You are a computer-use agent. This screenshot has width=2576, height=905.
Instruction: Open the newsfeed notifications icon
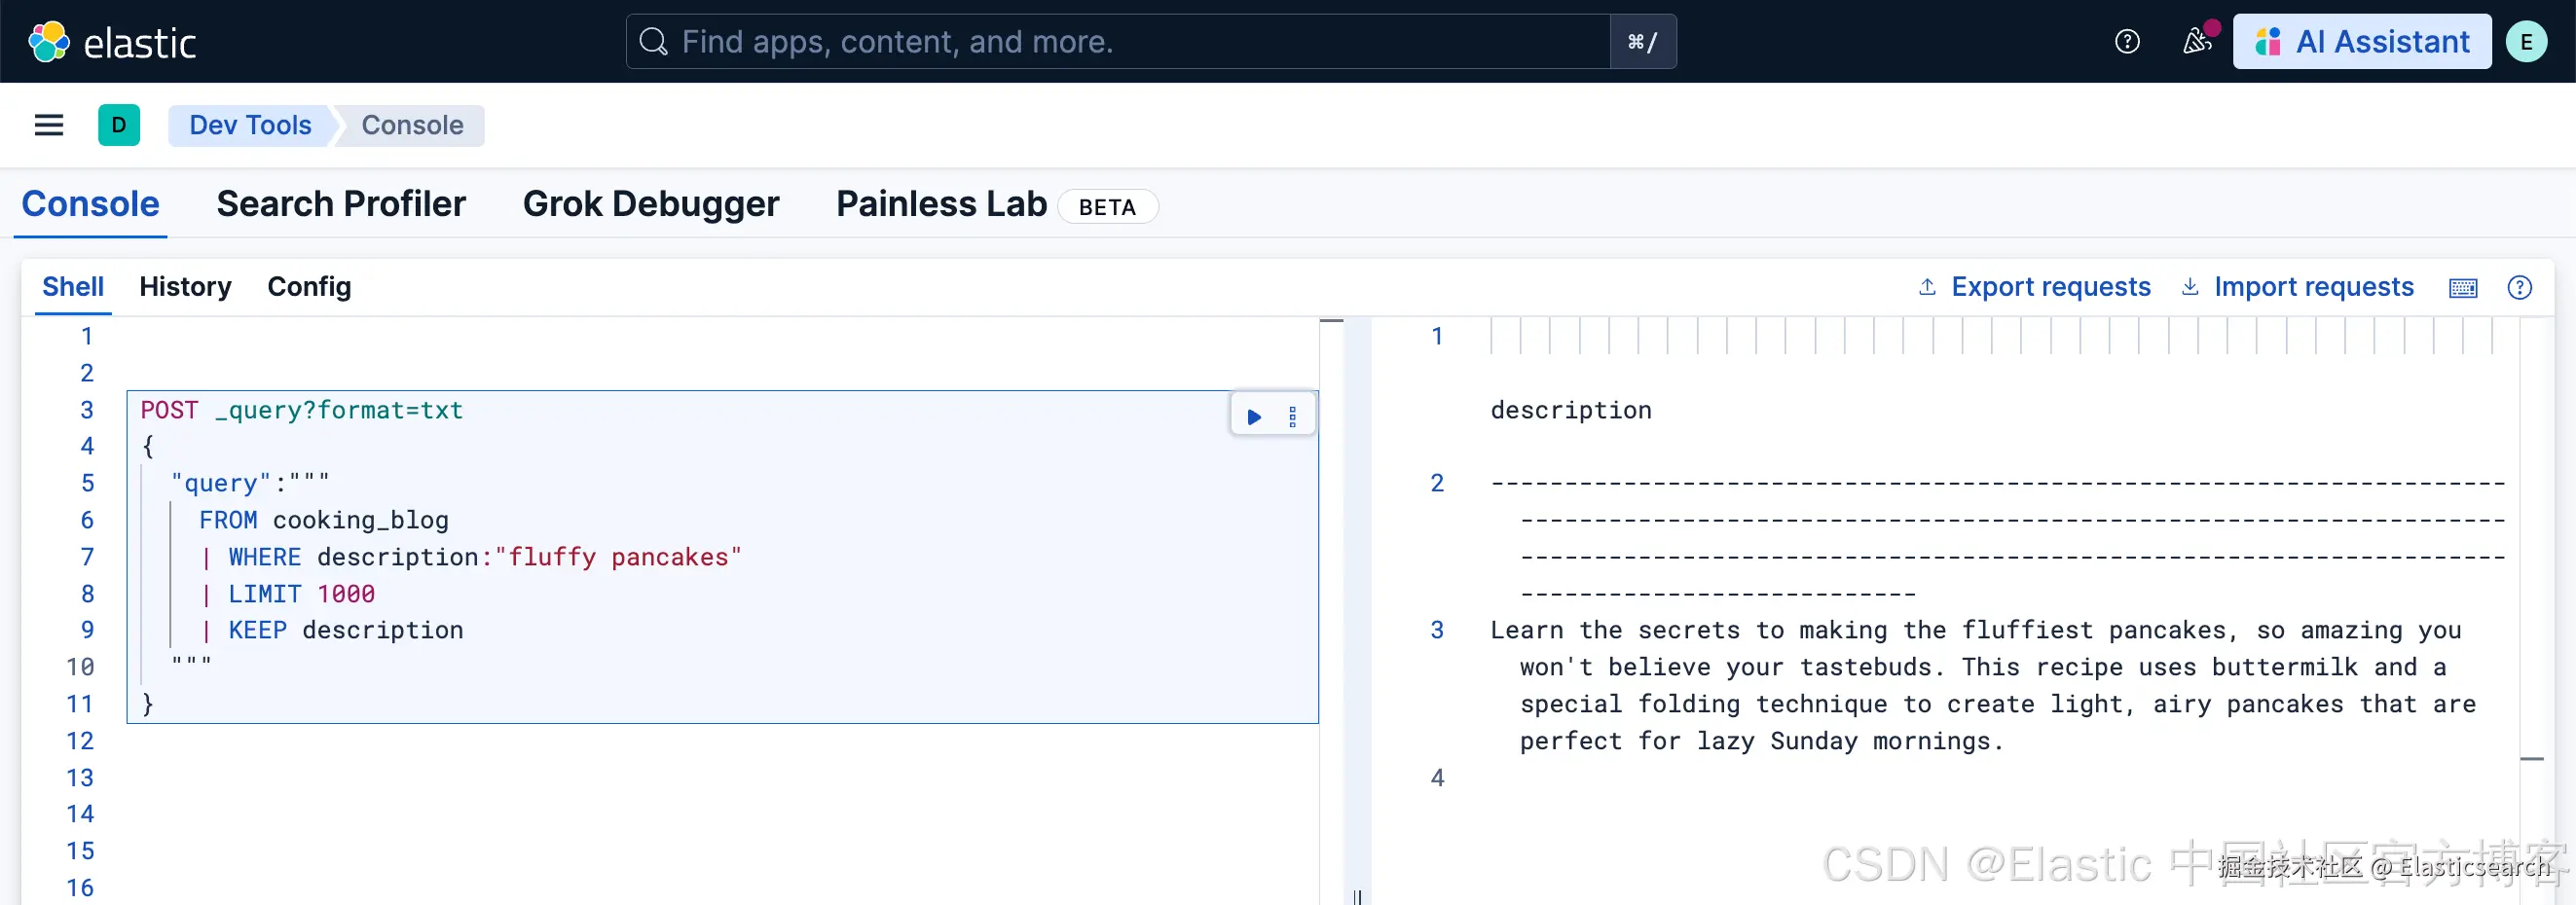tap(2196, 42)
